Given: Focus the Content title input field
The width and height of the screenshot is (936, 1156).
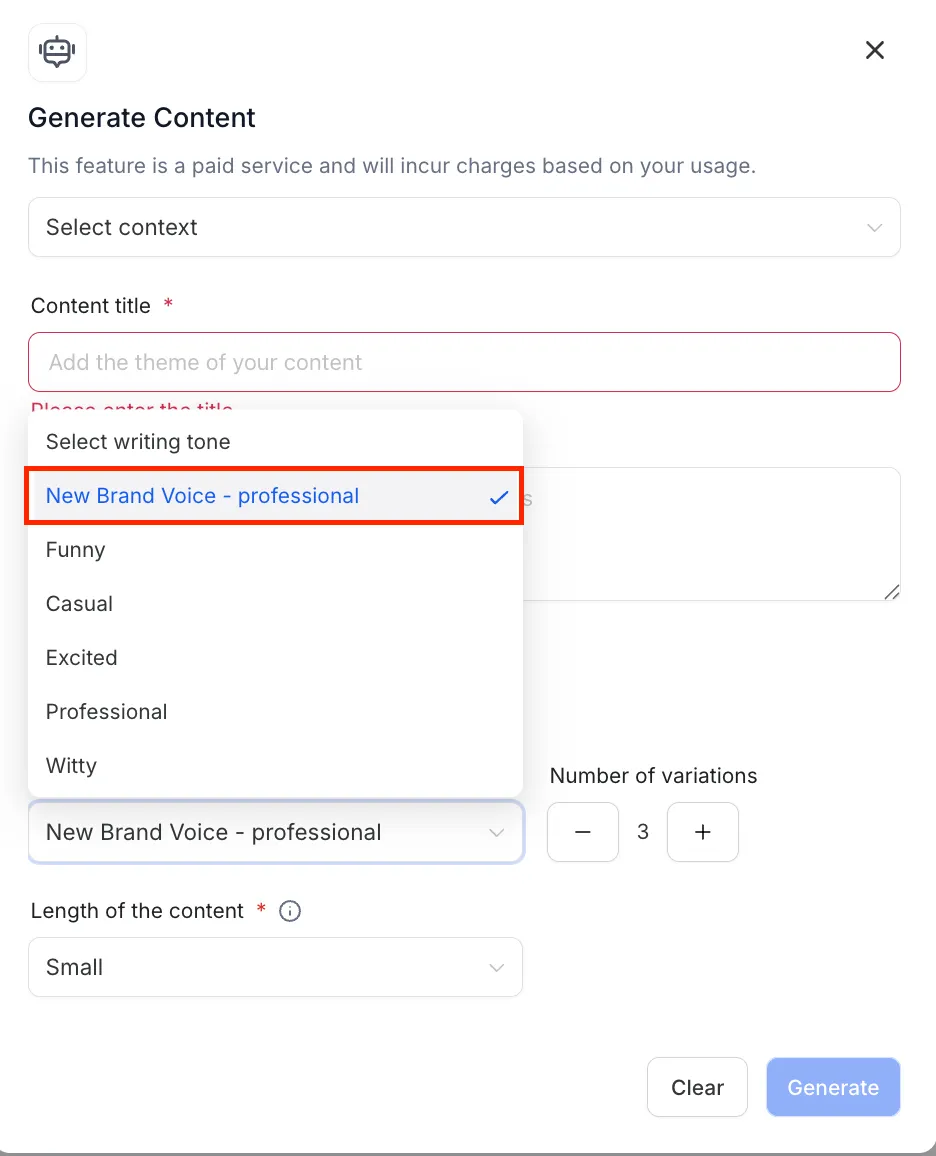Looking at the screenshot, I should 463,362.
